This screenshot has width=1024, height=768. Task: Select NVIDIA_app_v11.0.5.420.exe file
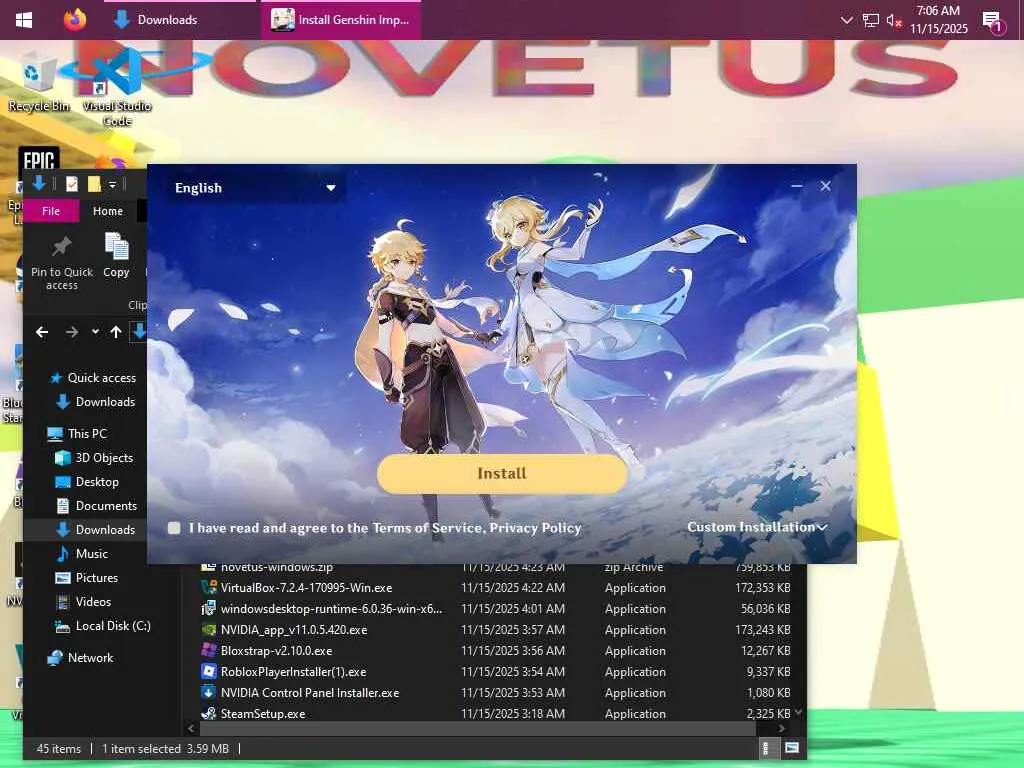tap(294, 630)
